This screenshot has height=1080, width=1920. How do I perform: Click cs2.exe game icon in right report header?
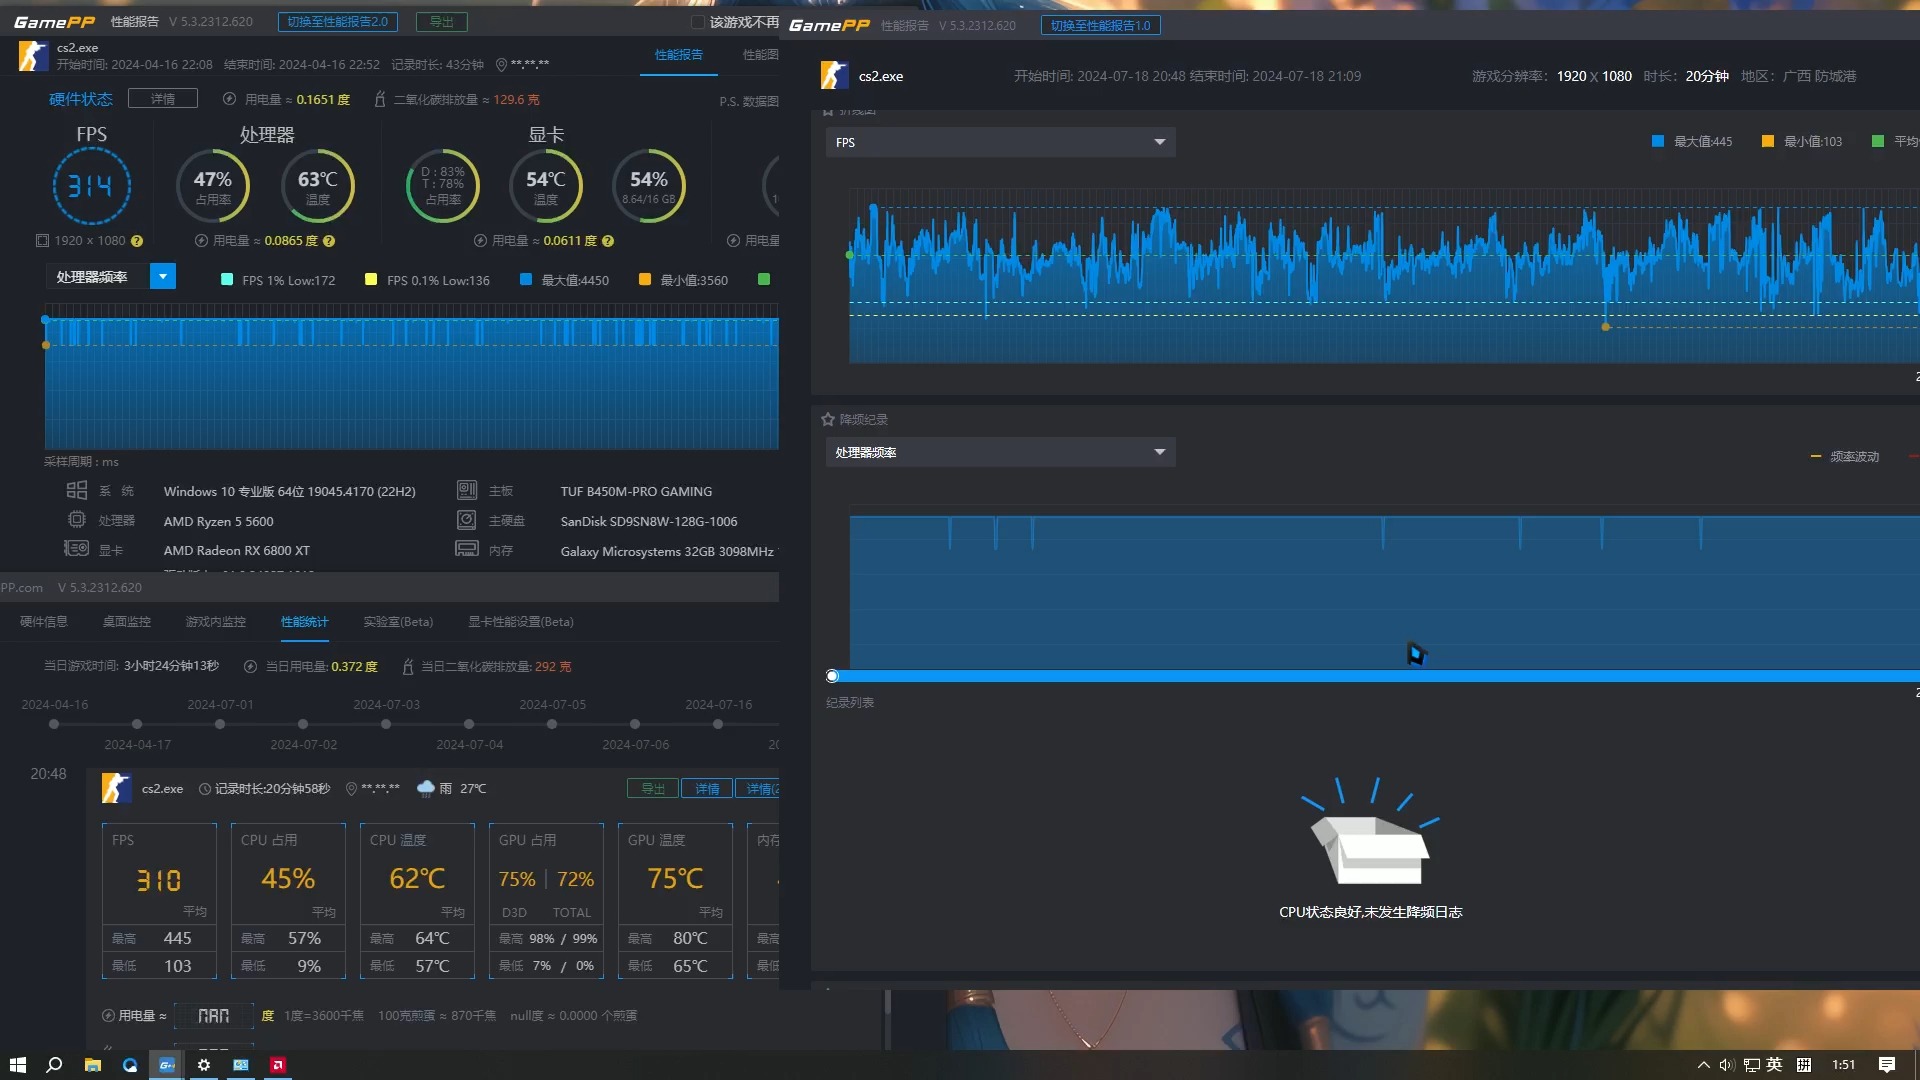[834, 76]
